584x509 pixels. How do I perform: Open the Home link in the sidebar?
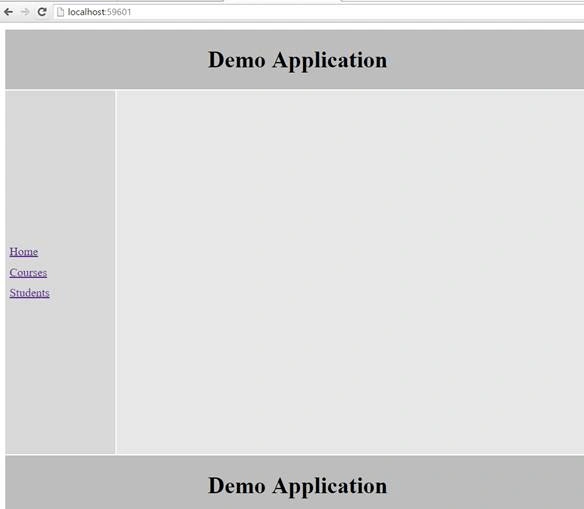click(x=23, y=252)
